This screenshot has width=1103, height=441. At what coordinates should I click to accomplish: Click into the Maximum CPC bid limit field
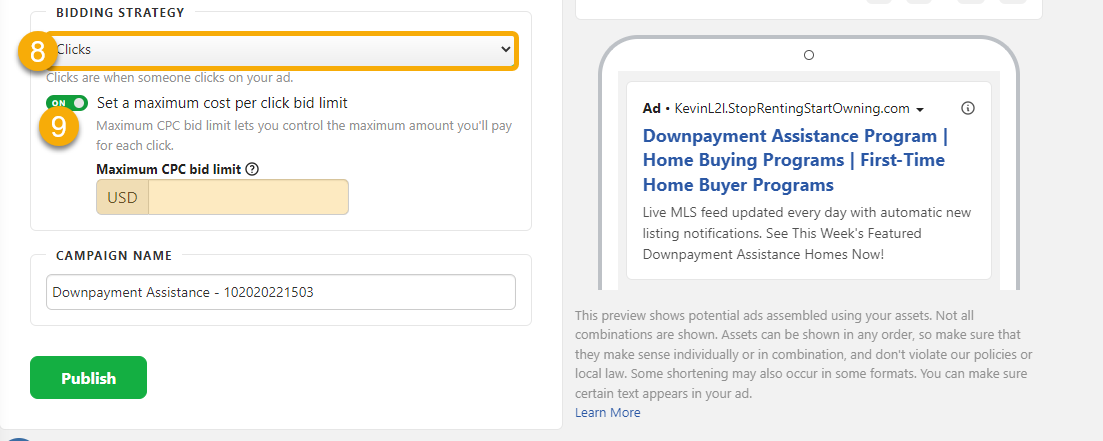pyautogui.click(x=248, y=197)
